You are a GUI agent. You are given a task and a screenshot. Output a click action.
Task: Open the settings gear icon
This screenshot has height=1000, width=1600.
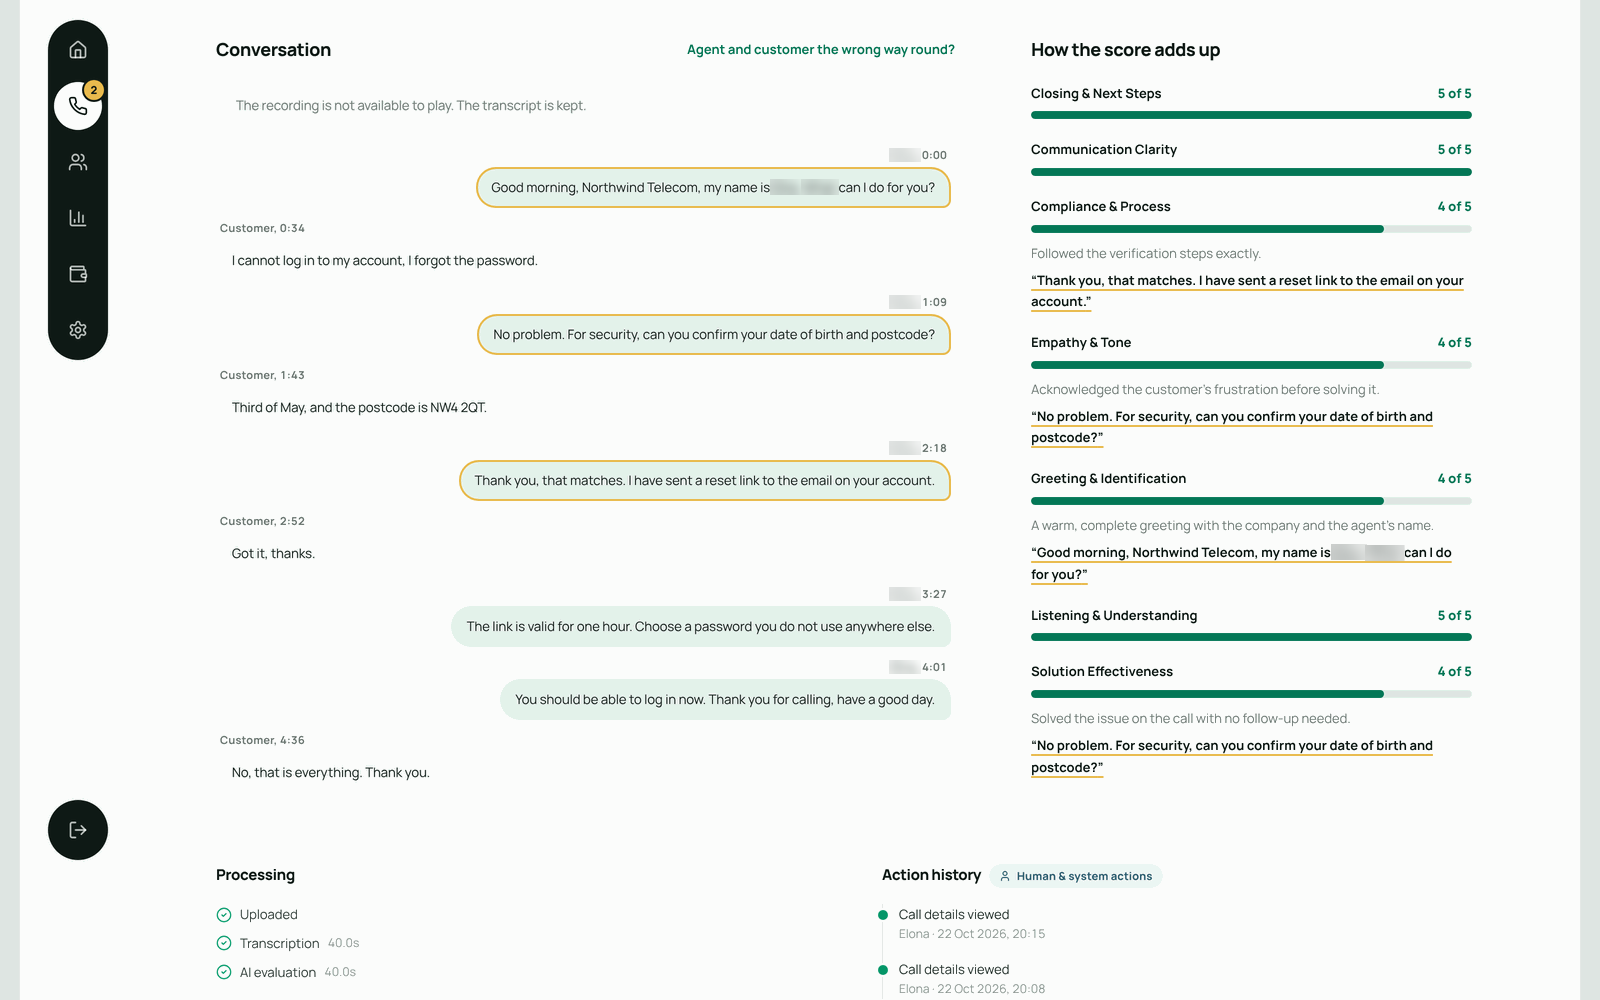point(78,330)
